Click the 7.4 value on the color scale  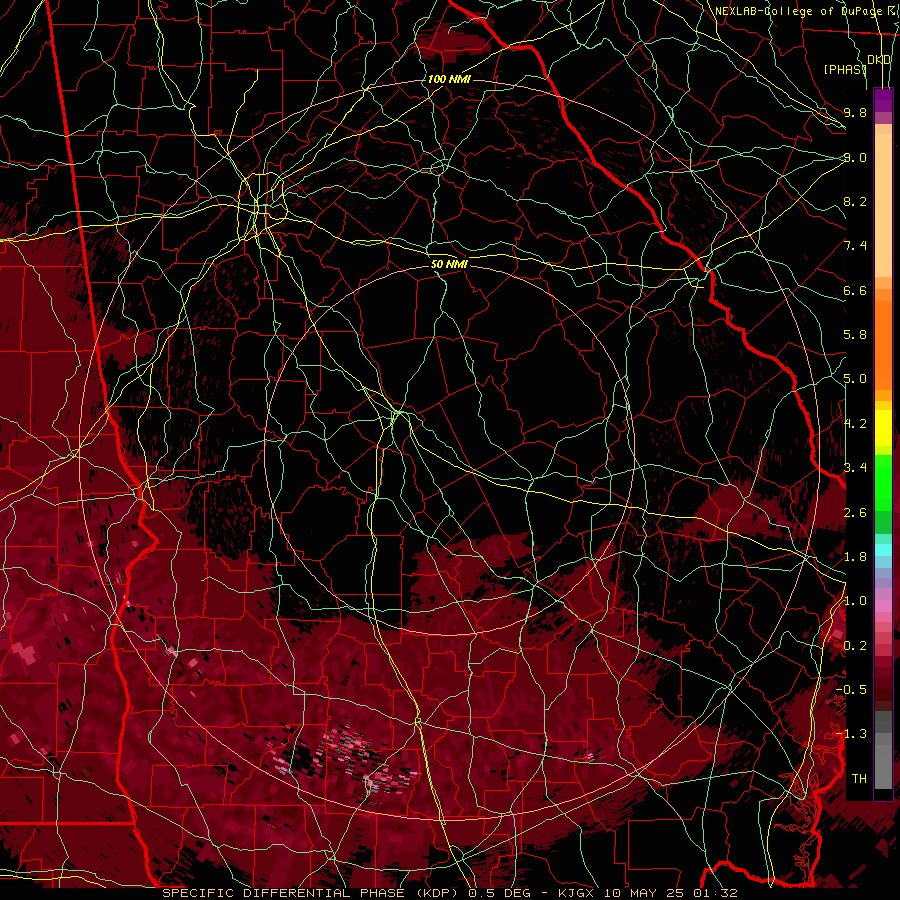[855, 246]
